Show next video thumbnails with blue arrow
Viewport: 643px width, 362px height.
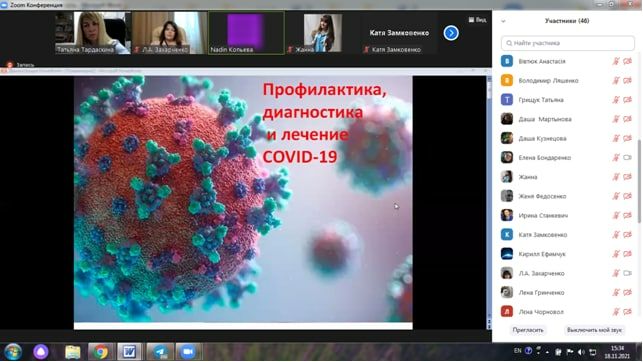(451, 33)
